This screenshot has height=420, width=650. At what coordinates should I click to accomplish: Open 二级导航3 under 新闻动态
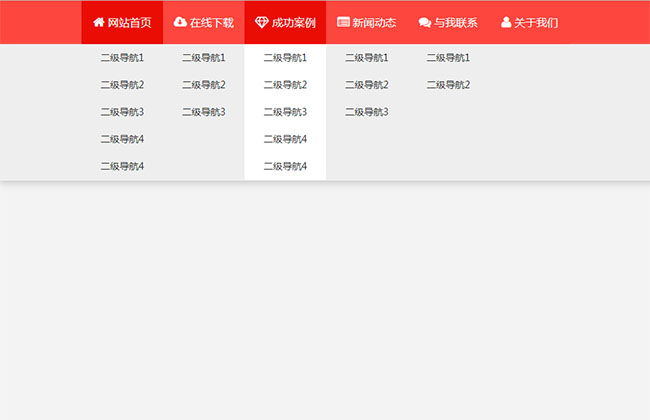tap(367, 112)
